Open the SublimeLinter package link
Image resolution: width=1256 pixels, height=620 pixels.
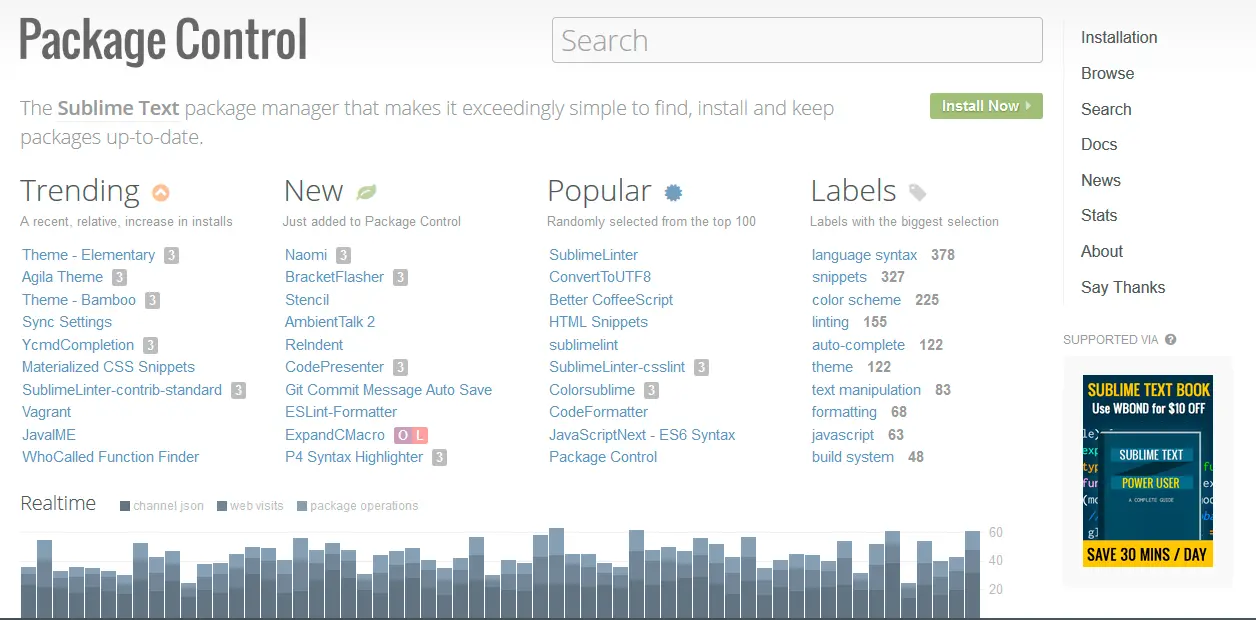click(x=593, y=255)
